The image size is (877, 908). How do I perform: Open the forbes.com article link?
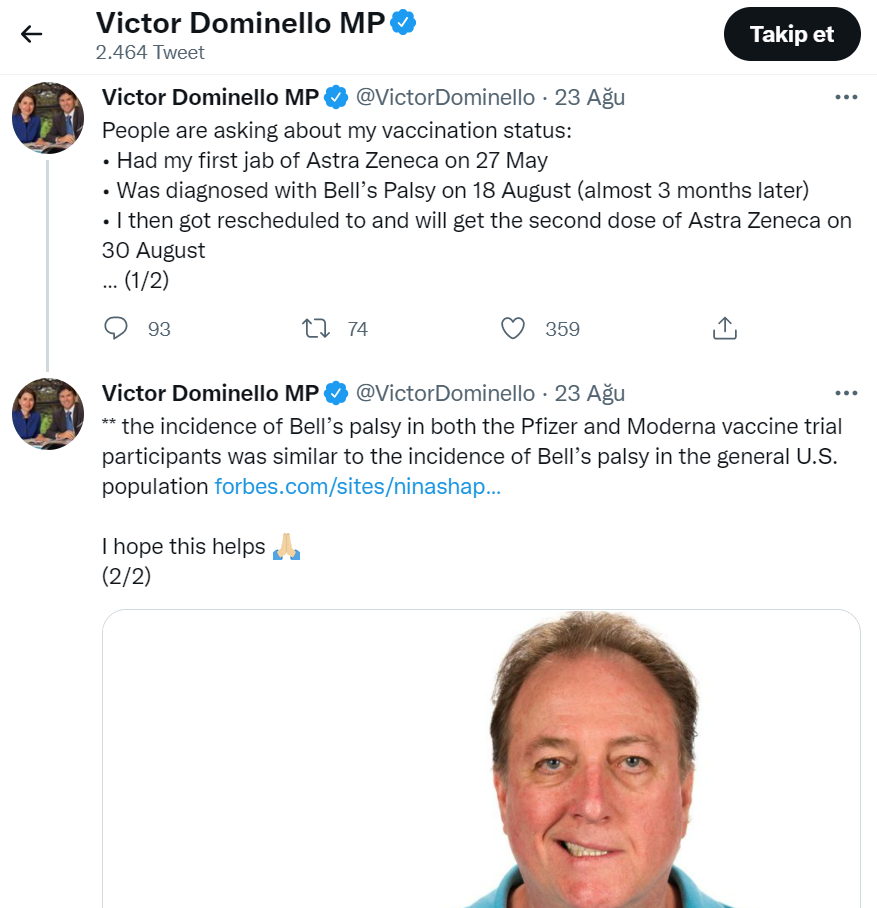tap(357, 488)
